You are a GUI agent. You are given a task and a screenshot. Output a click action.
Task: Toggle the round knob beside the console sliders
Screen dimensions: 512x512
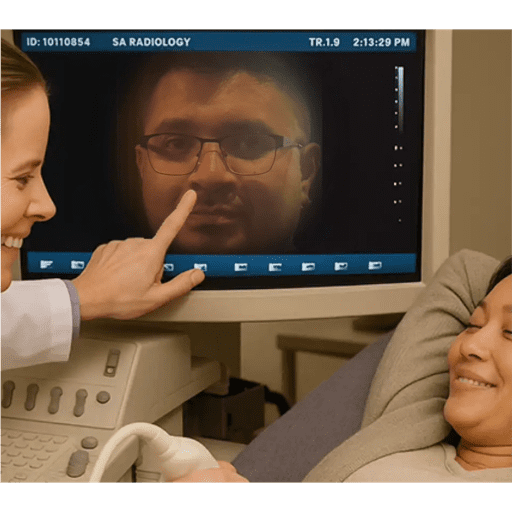point(103,397)
